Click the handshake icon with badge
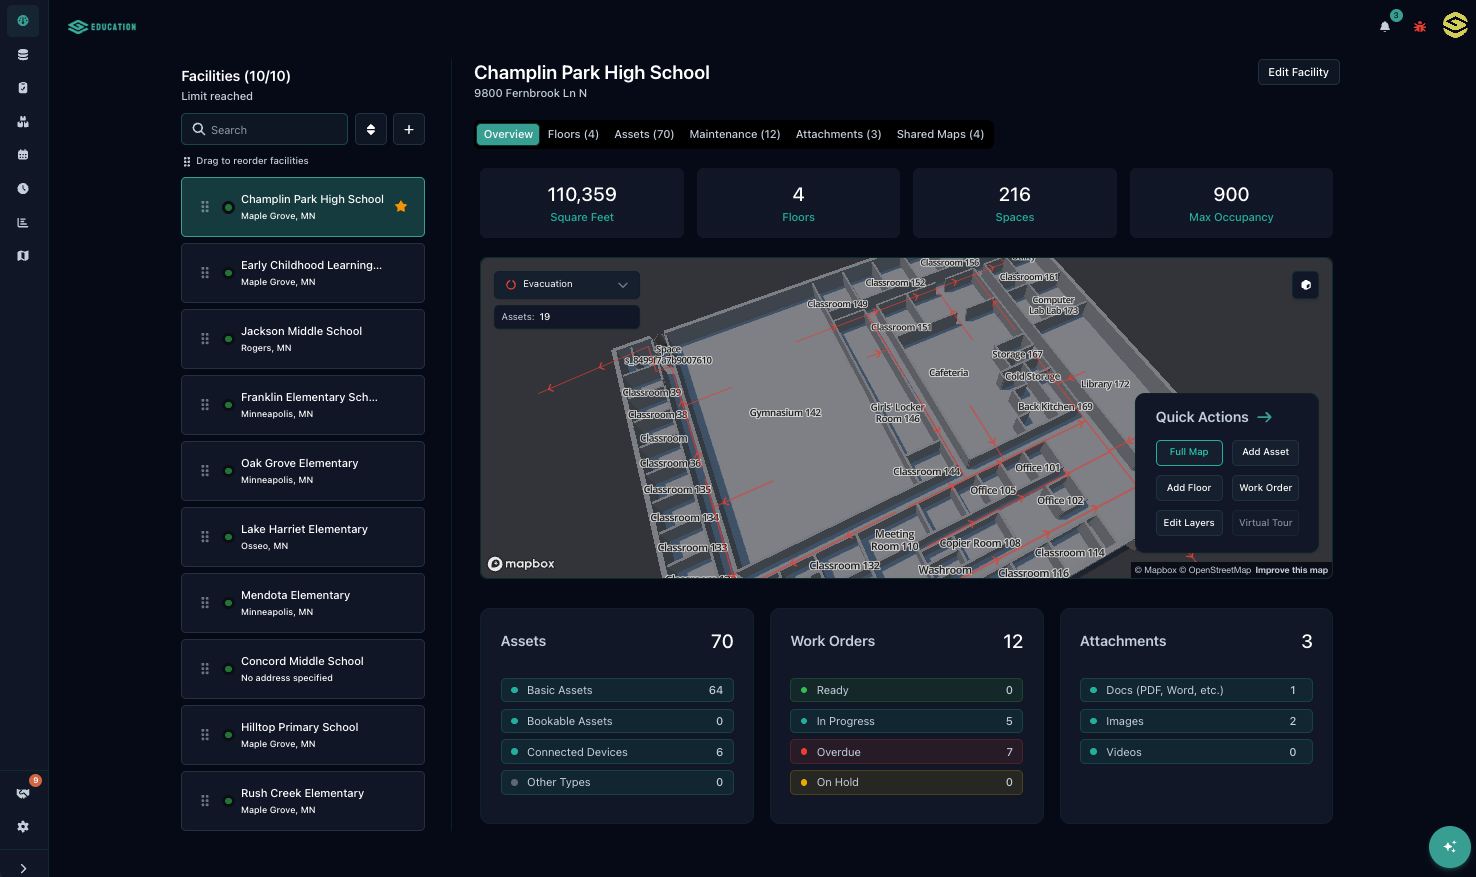This screenshot has width=1476, height=877. (23, 793)
